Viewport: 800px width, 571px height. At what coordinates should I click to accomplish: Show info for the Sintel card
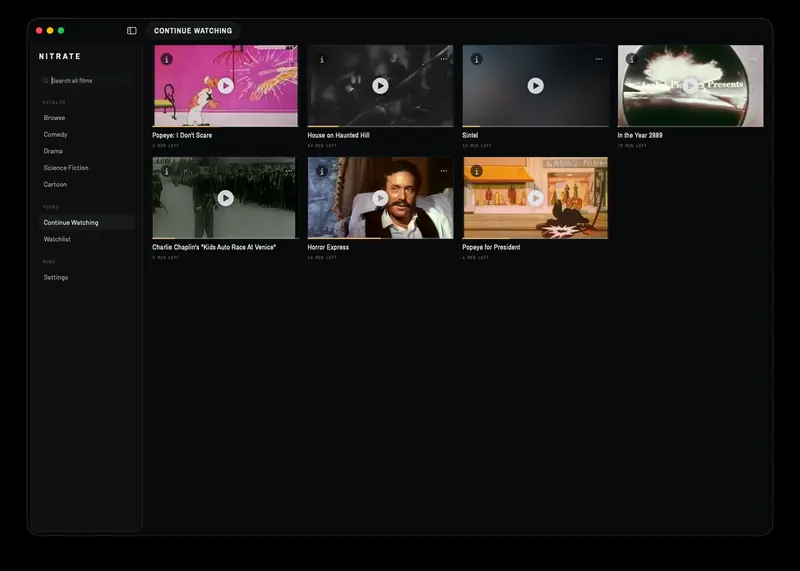(477, 59)
